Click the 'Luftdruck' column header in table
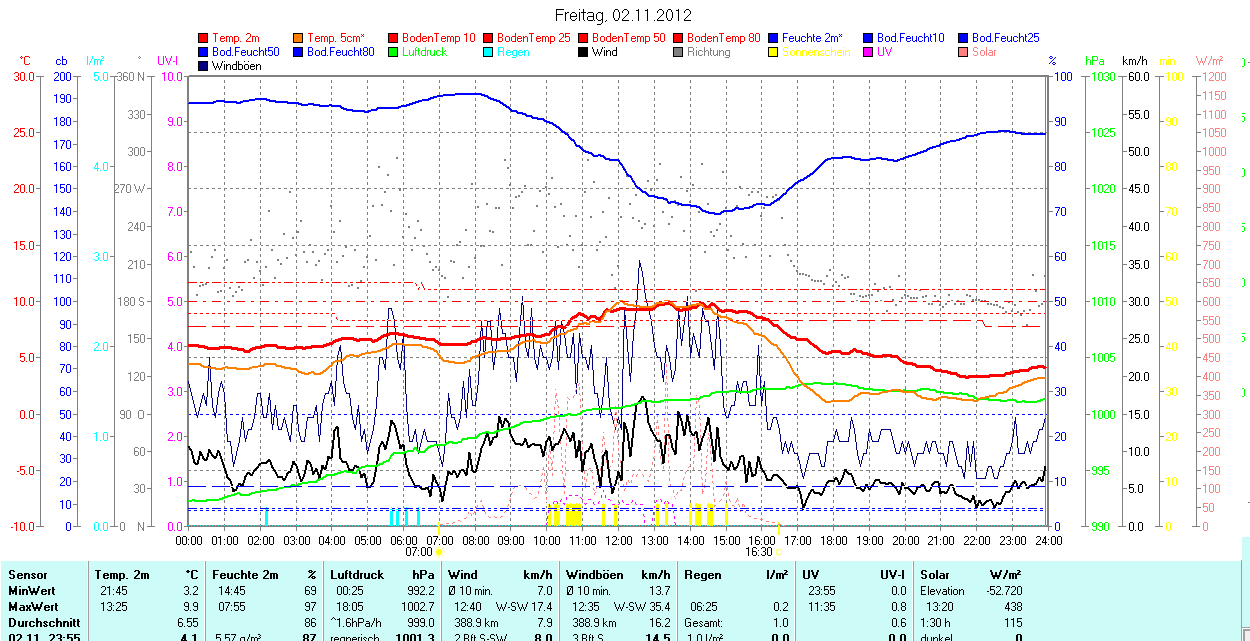The height and width of the screenshot is (641, 1250). 357,575
